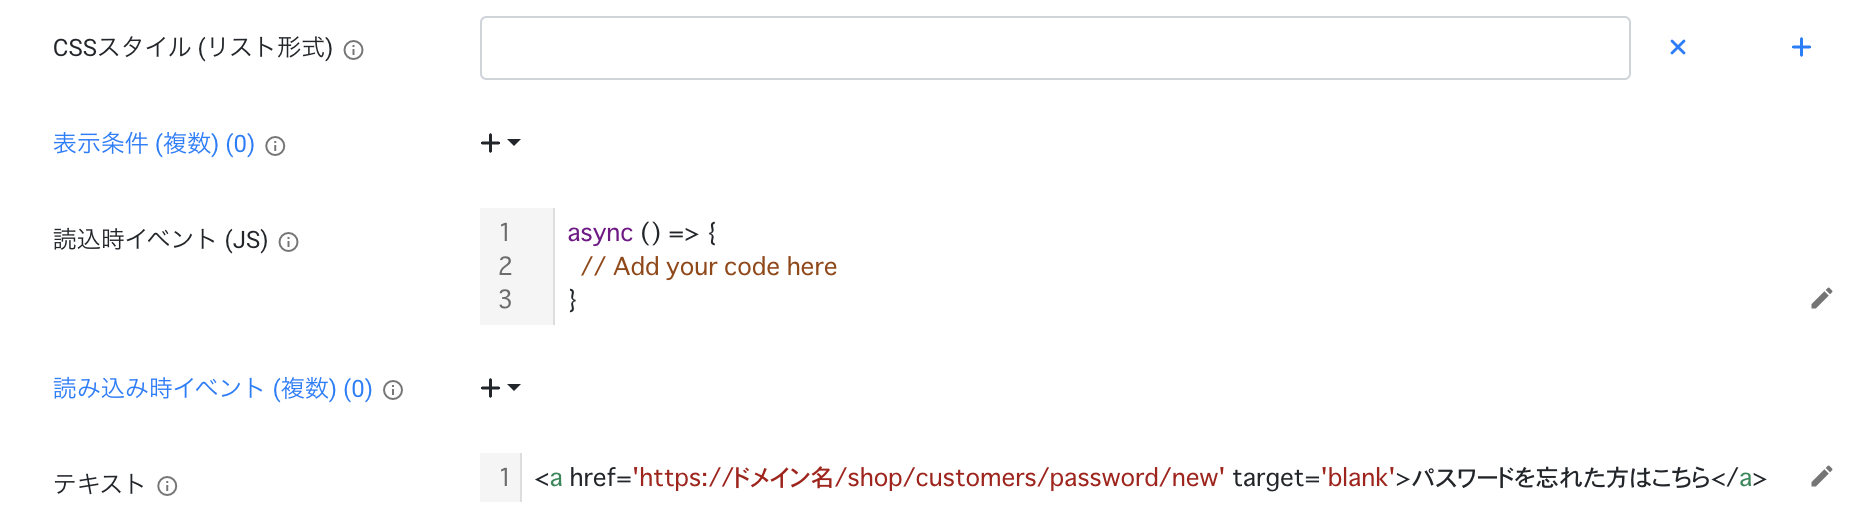Click the 'async () => {' line in the JS editor
Viewport: 1860px width, 524px height.
pos(642,233)
